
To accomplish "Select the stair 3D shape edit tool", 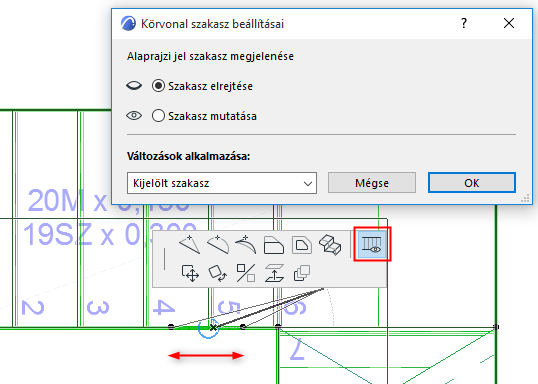I will pyautogui.click(x=330, y=245).
